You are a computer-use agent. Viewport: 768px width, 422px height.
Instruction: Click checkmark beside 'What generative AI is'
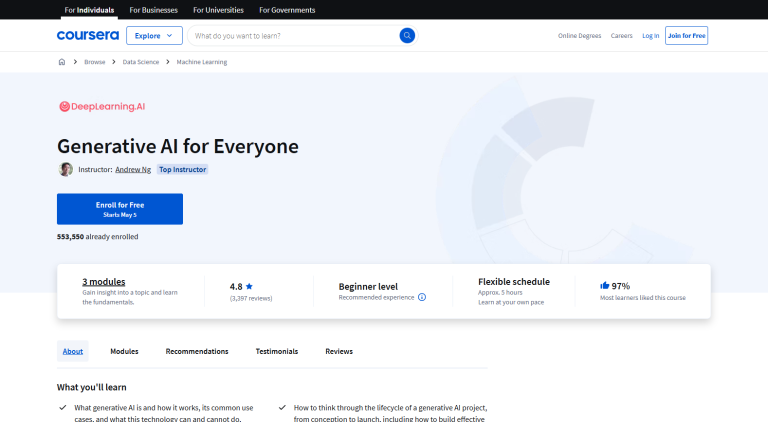tap(63, 407)
